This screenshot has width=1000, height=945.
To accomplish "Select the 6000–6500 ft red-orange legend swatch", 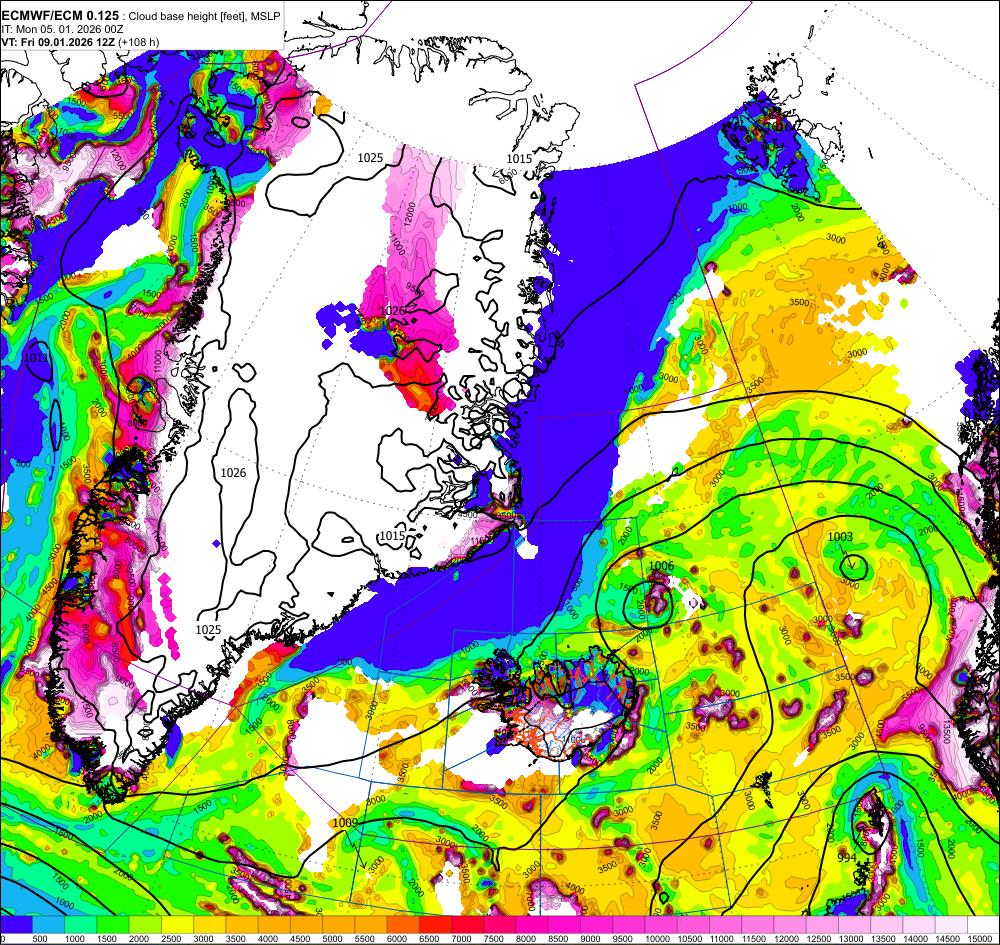I will click(404, 925).
